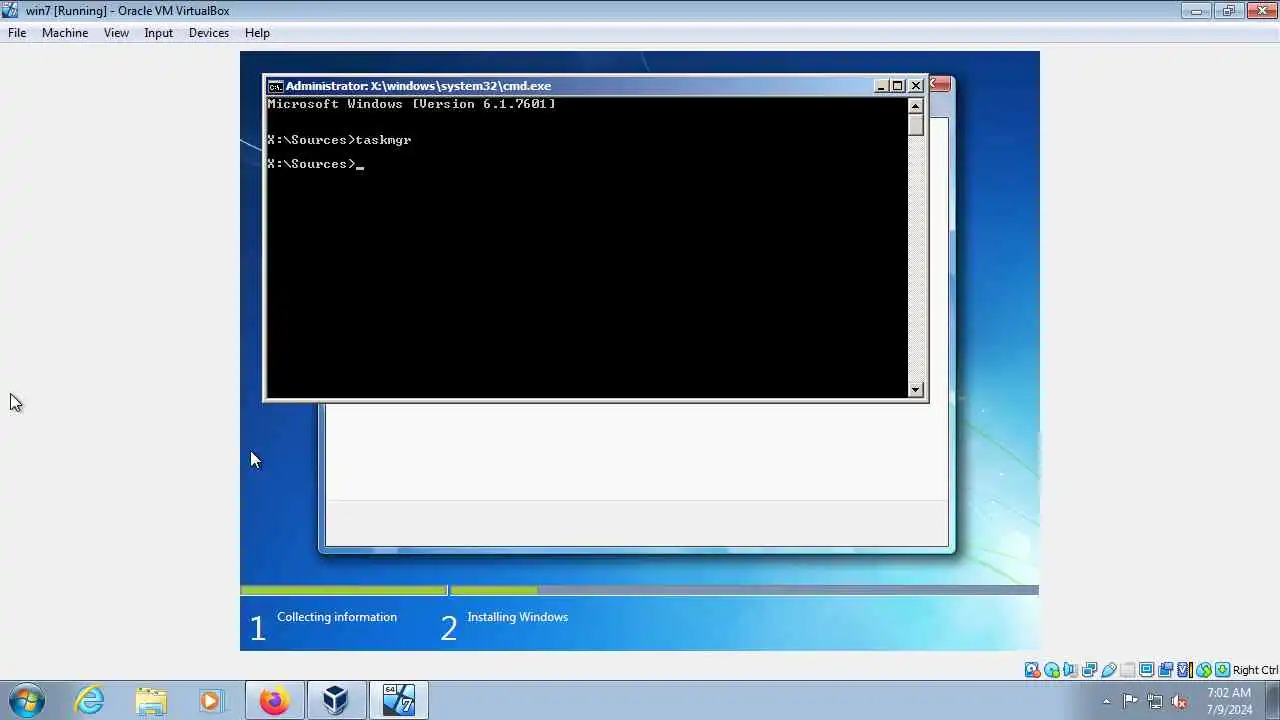Click the keyboard capture arrow icon
The width and height of the screenshot is (1280, 720).
point(1222,670)
